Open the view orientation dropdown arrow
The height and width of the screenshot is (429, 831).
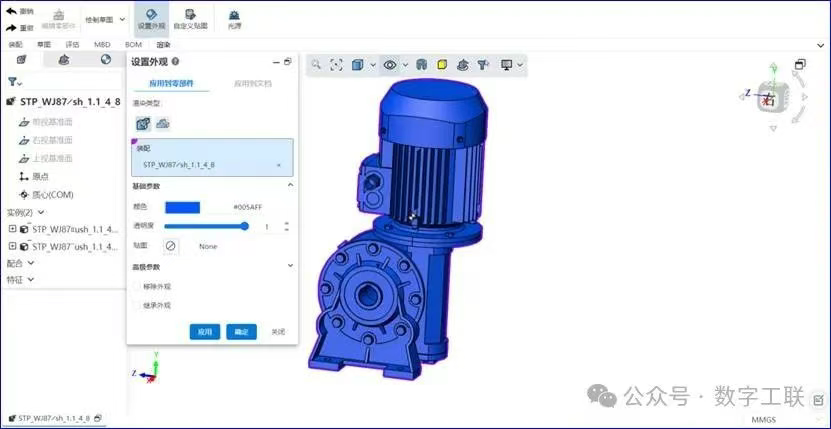tap(373, 65)
